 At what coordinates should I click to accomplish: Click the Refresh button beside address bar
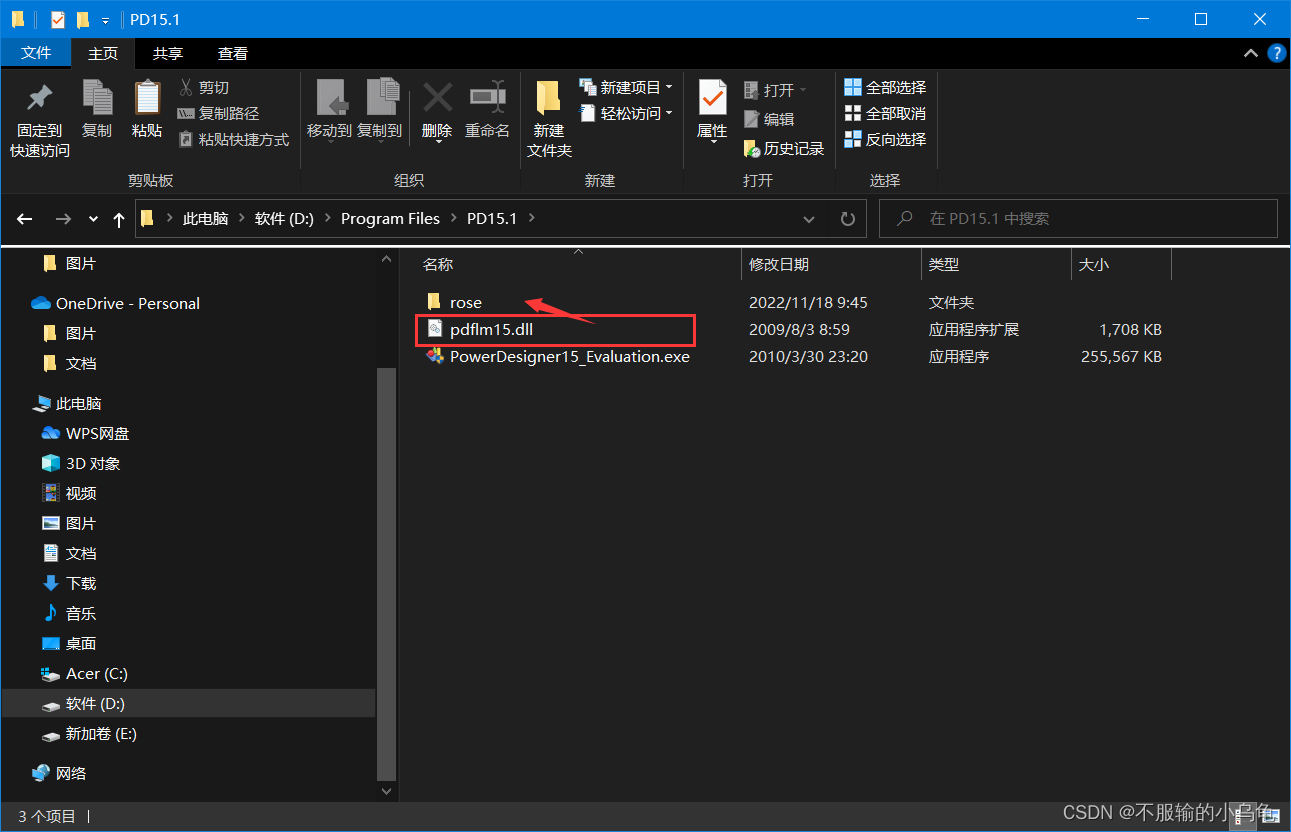point(848,218)
